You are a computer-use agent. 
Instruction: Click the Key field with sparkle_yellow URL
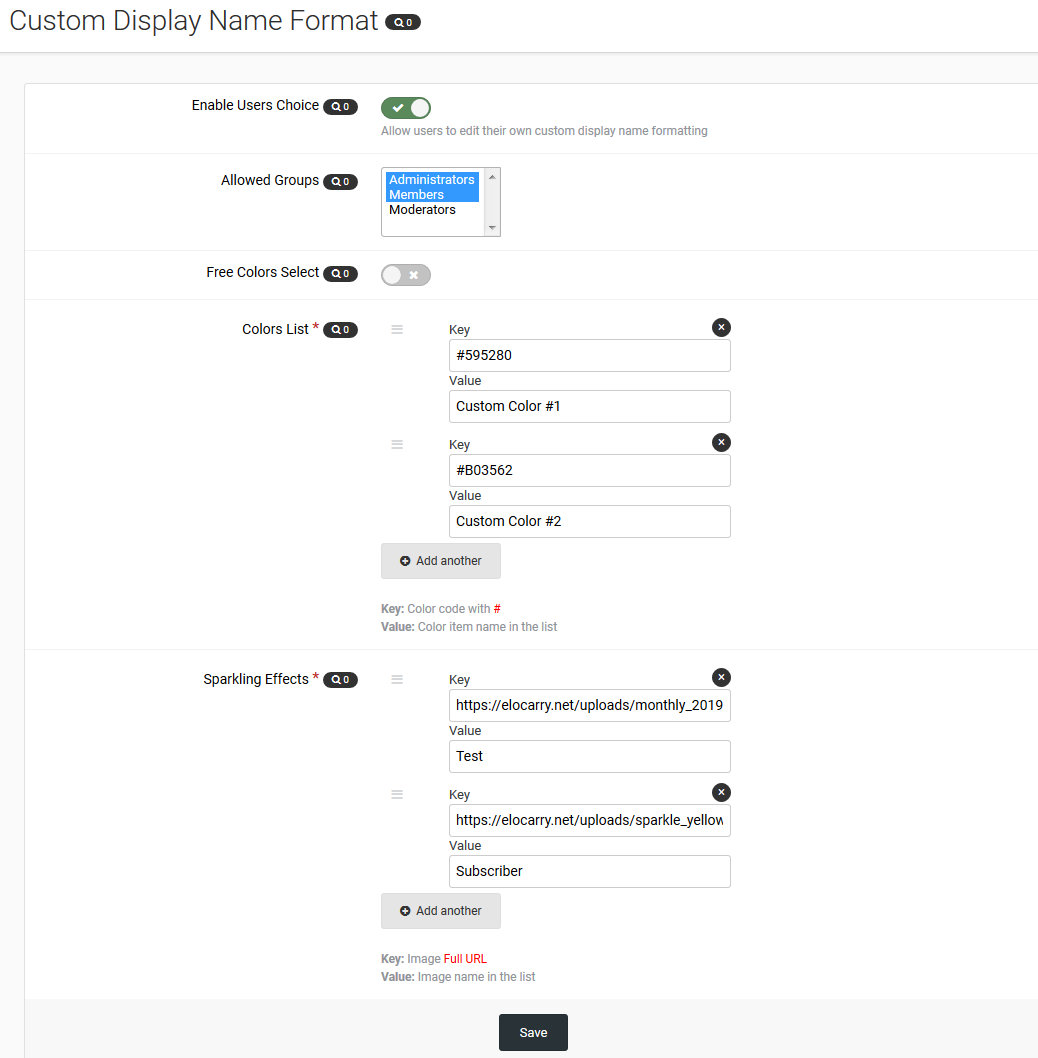[x=589, y=820]
